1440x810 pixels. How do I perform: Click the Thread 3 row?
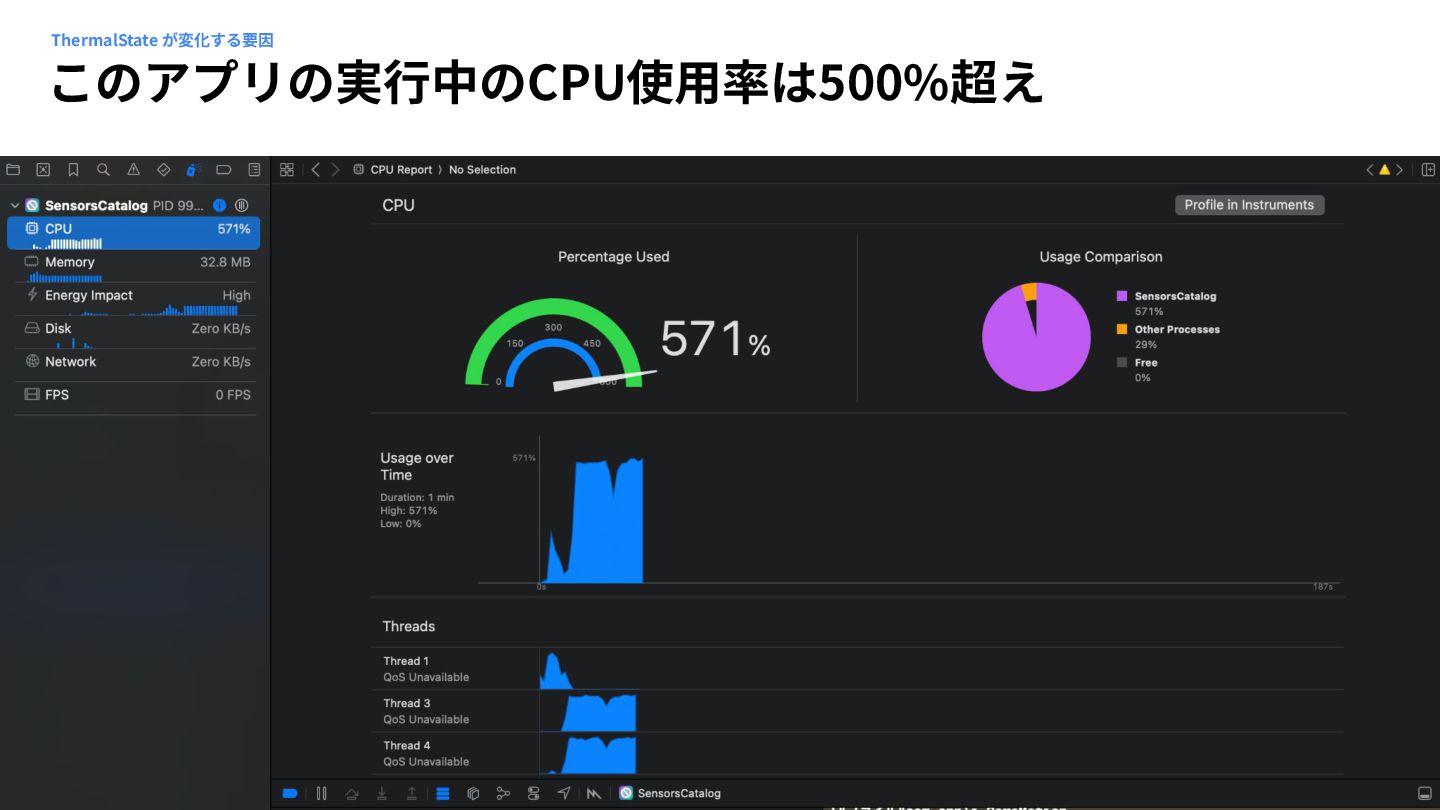pyautogui.click(x=856, y=711)
